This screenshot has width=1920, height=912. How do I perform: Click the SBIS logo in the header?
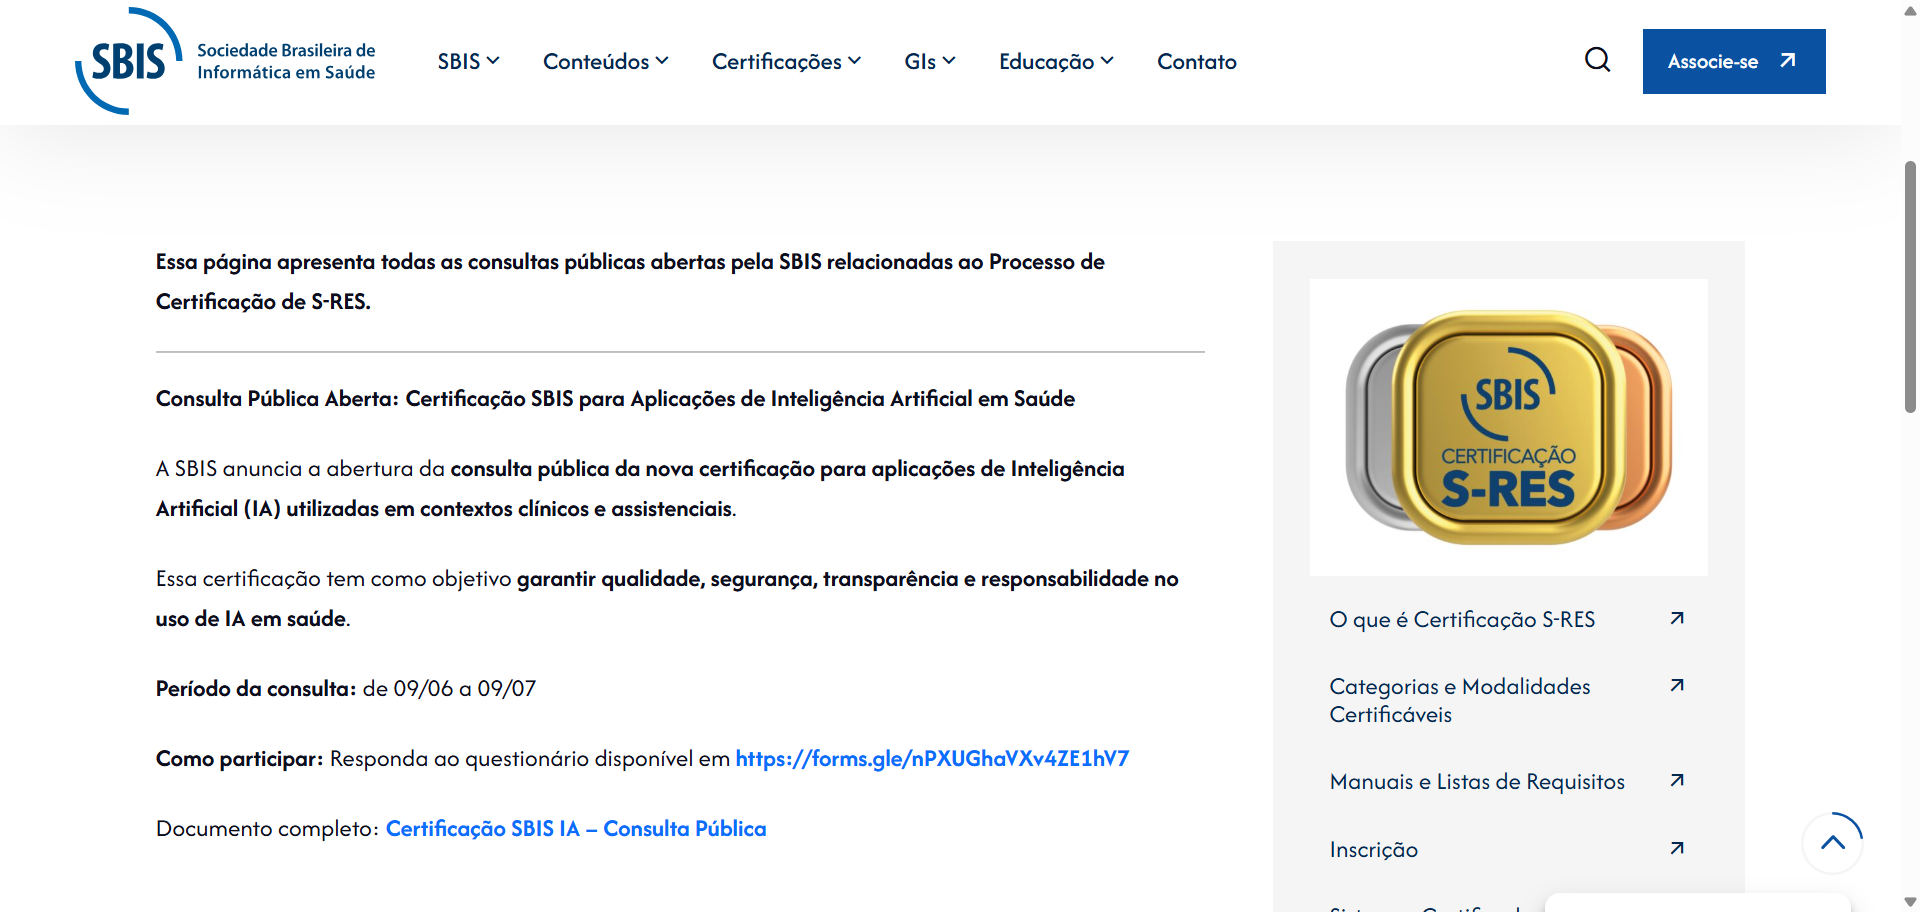click(225, 61)
